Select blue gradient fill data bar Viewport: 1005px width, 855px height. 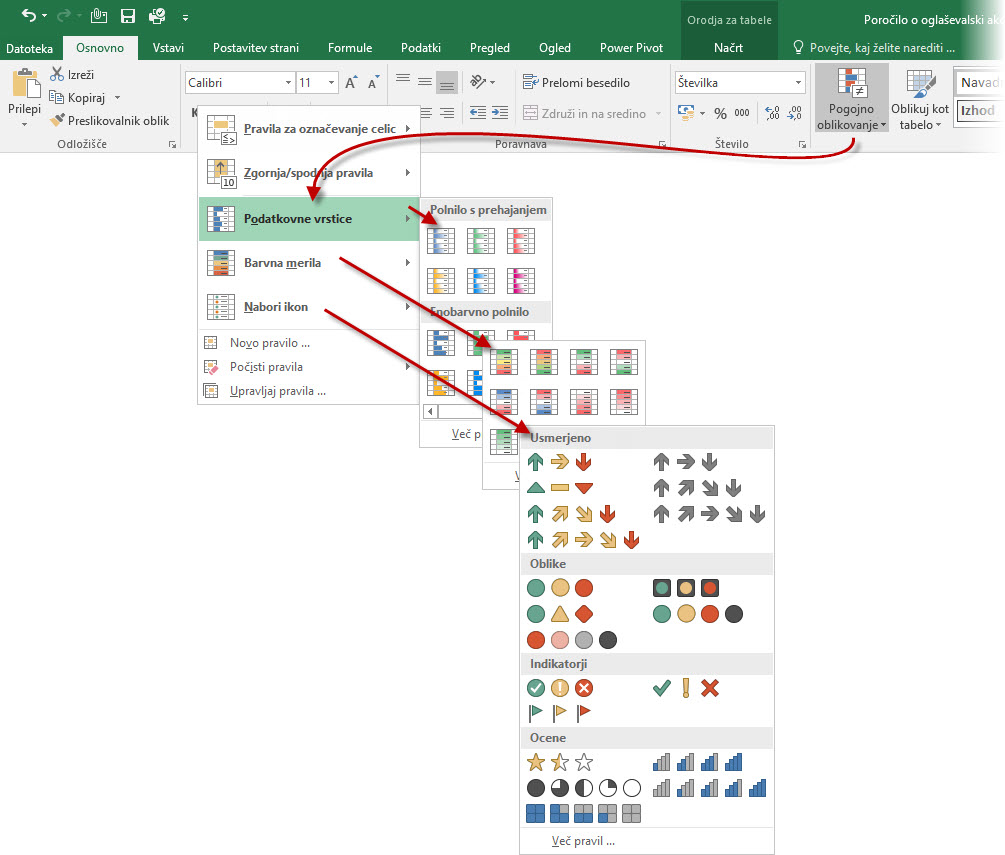pyautogui.click(x=441, y=242)
